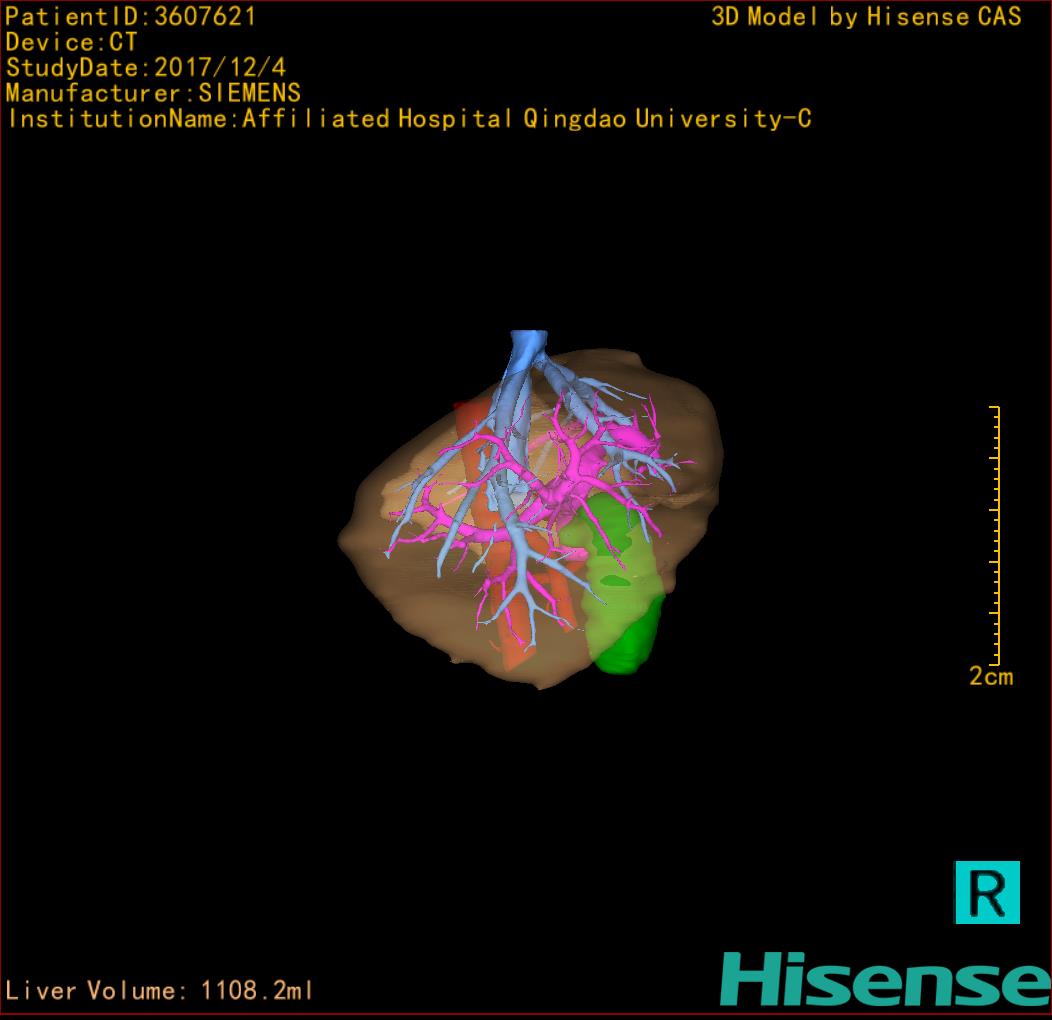Click the Liver Volume: 1108.2ml readout
Image resolution: width=1052 pixels, height=1020 pixels.
(x=160, y=991)
